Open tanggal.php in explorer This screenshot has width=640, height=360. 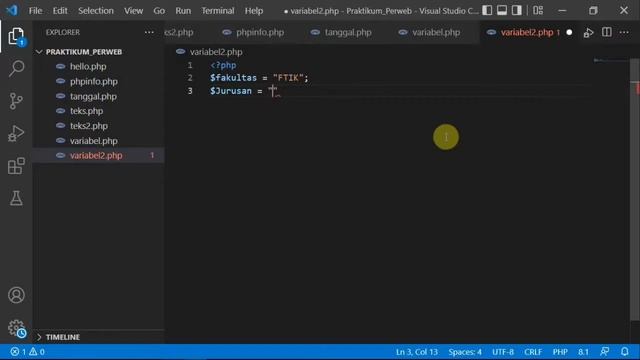coord(93,96)
